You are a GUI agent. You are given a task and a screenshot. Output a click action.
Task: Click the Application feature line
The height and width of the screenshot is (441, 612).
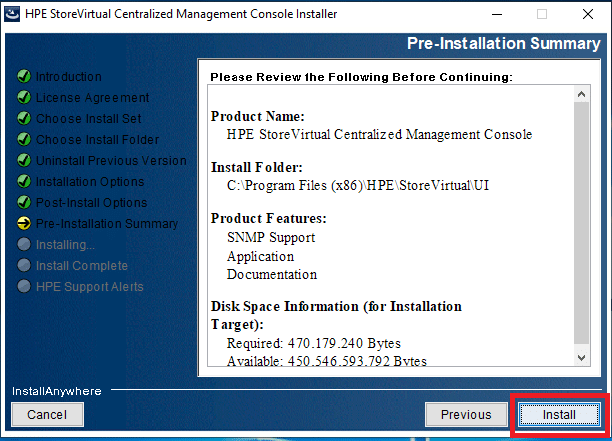click(x=260, y=256)
